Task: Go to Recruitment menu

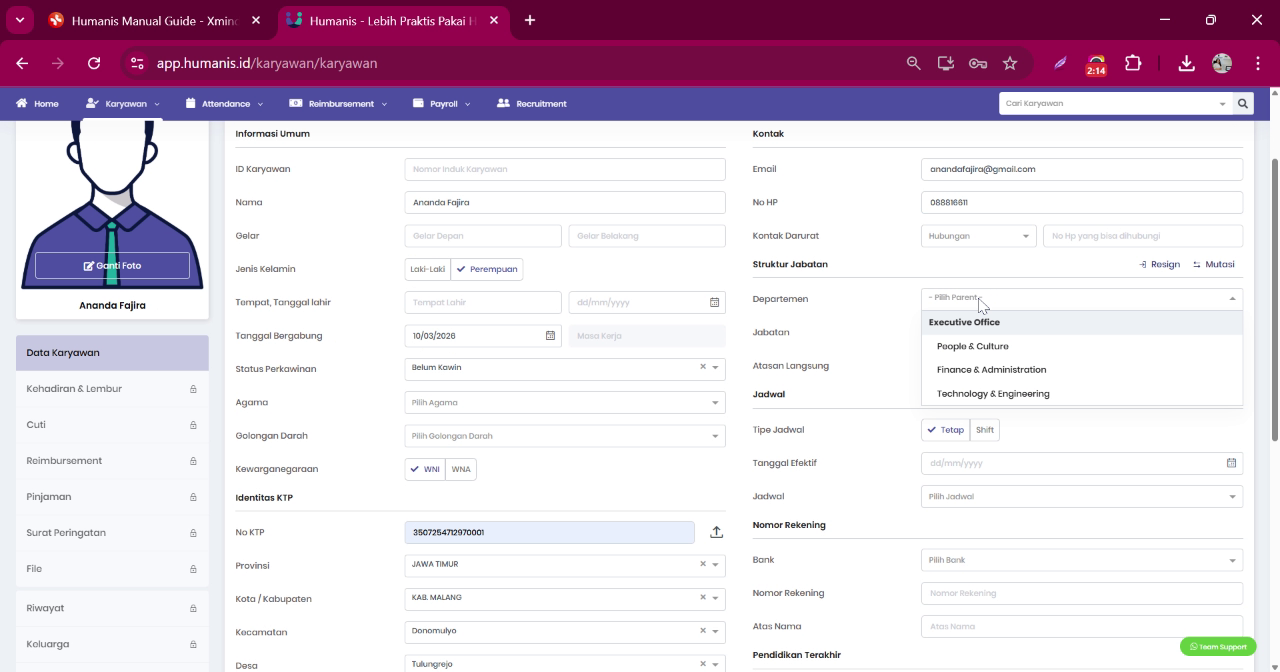Action: click(x=532, y=103)
